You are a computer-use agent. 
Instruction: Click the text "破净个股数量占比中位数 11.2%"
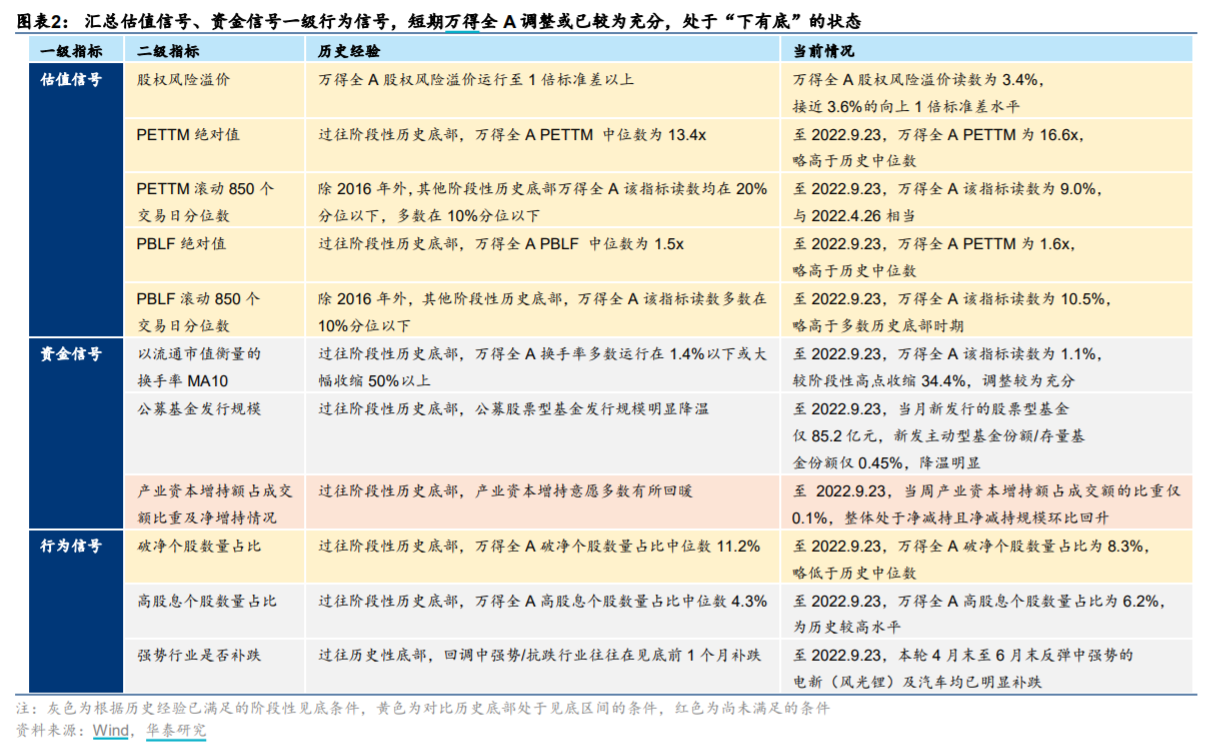pyautogui.click(x=650, y=546)
